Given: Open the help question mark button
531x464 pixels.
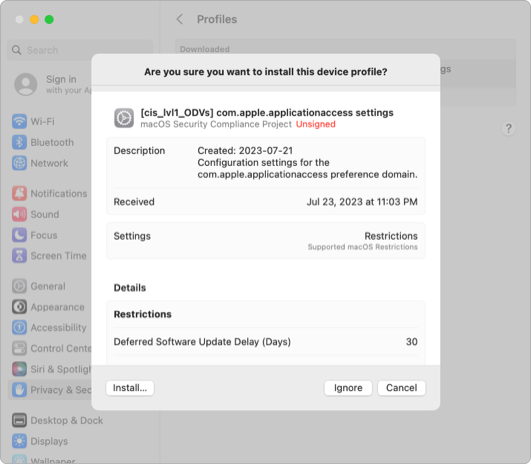Looking at the screenshot, I should tap(508, 128).
